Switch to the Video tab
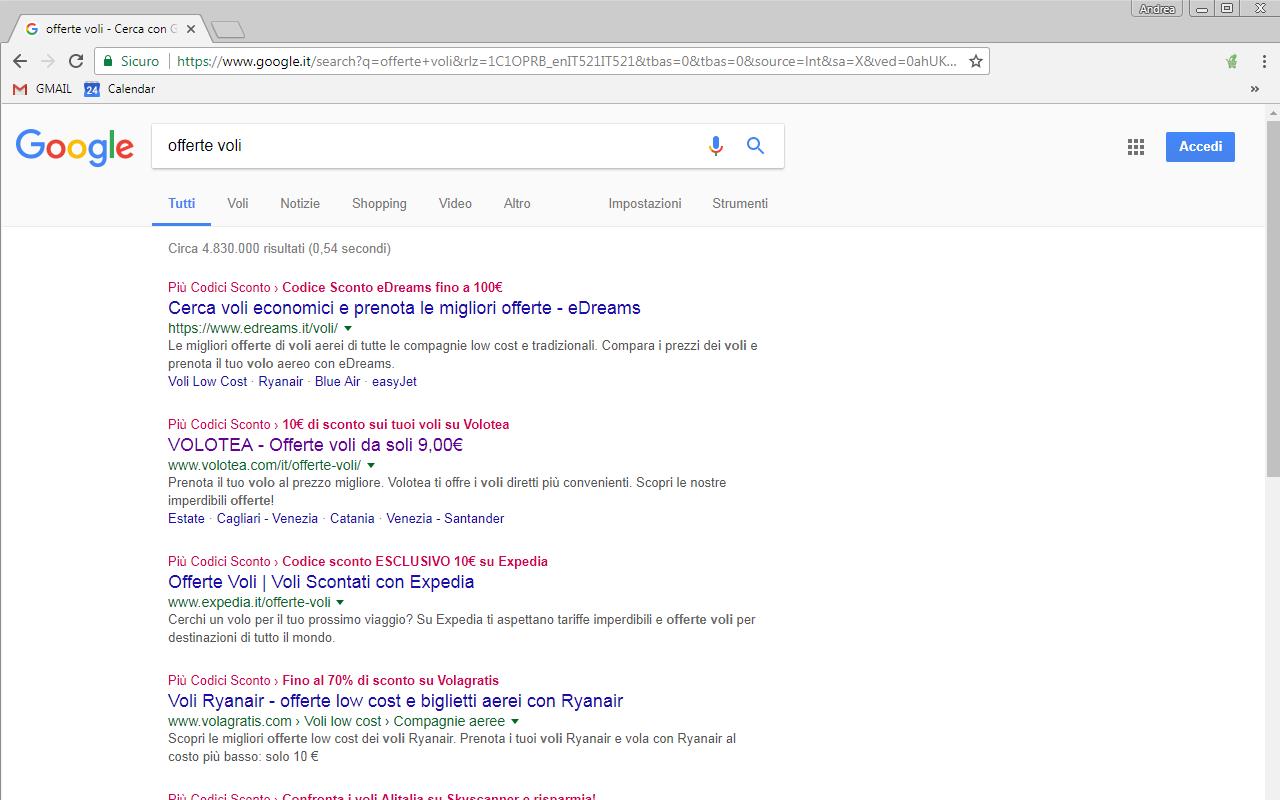 [455, 203]
